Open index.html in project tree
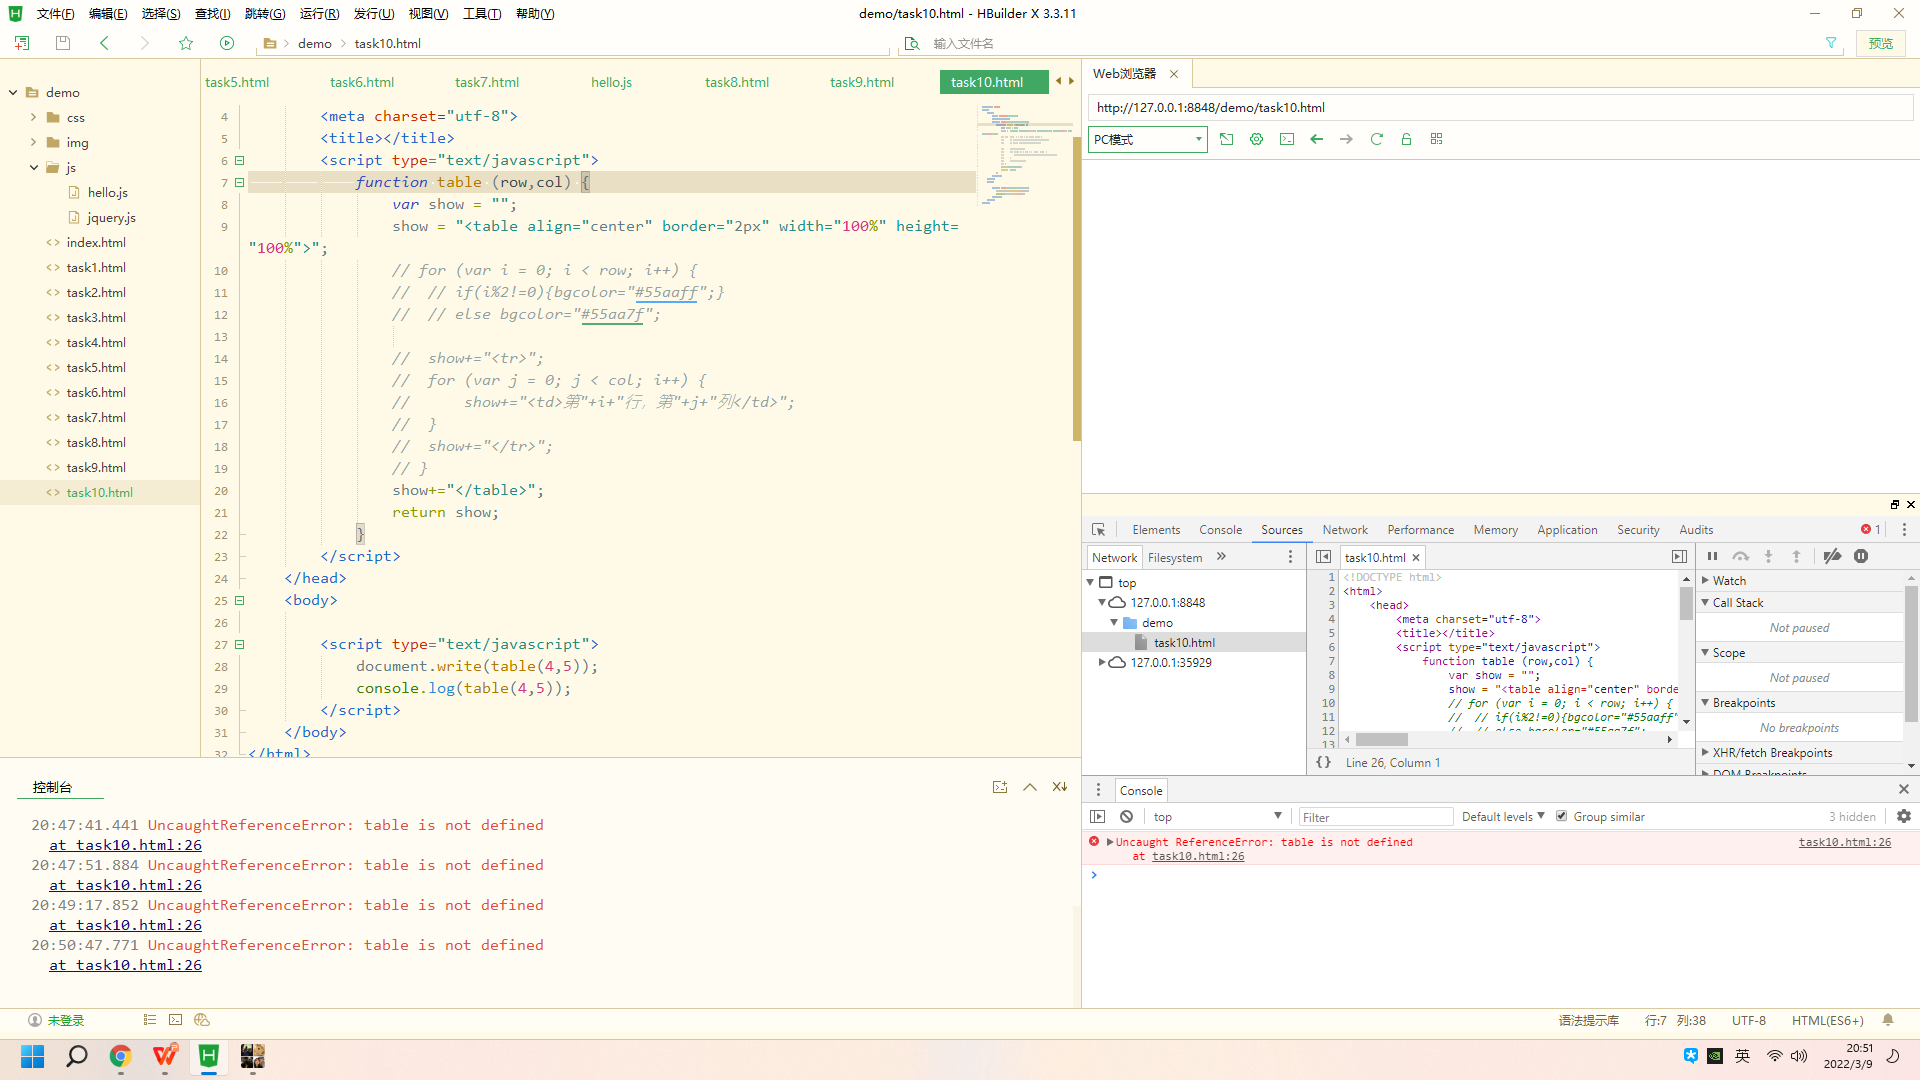1920x1080 pixels. point(96,243)
